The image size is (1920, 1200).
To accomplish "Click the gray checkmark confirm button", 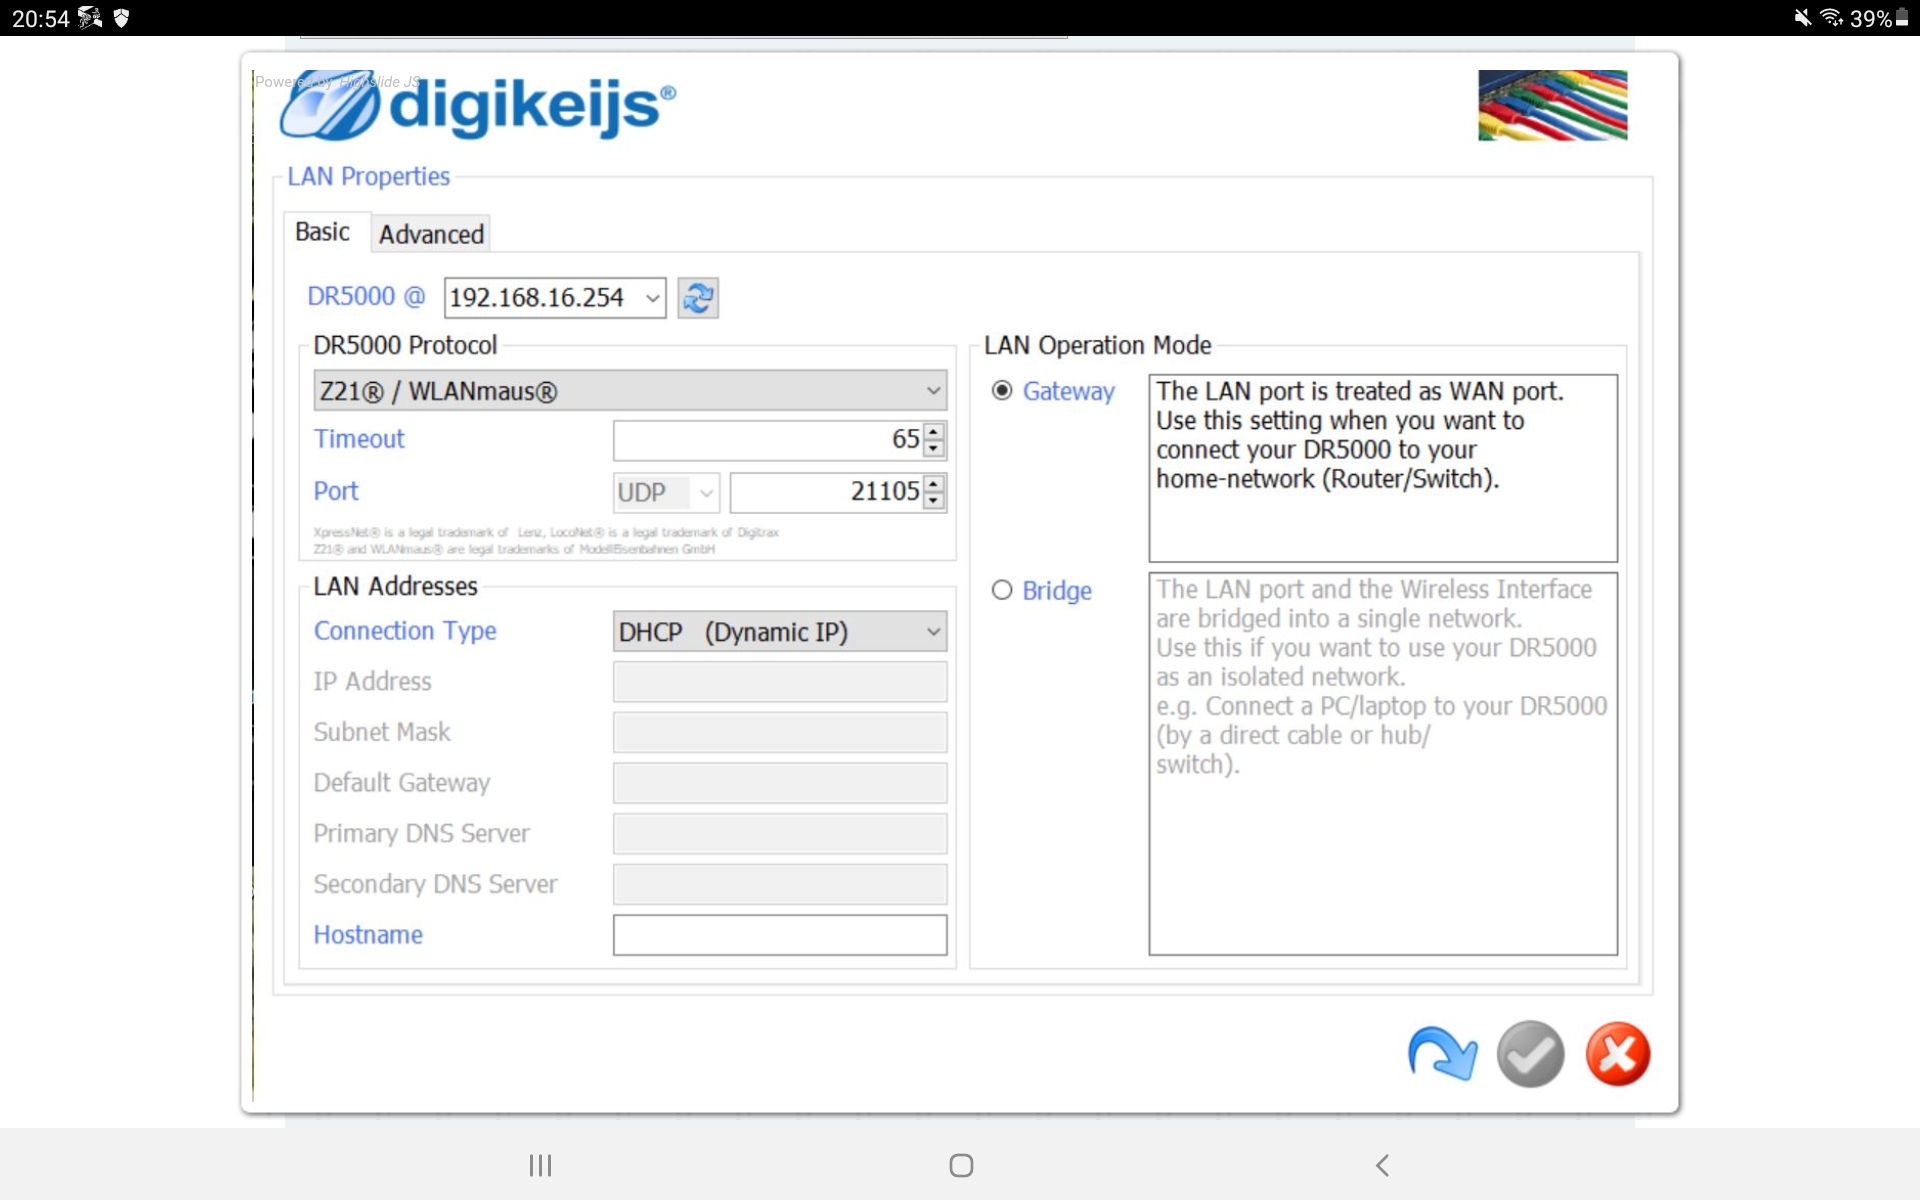I will tap(1530, 1054).
